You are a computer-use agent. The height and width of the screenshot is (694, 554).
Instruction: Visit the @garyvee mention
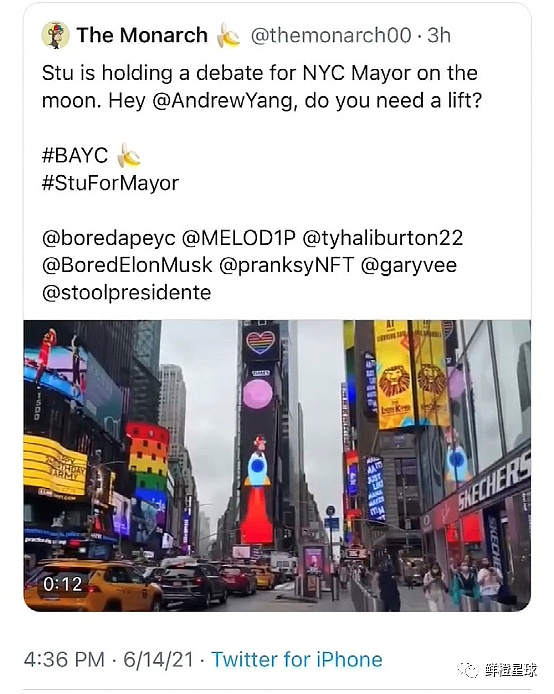(409, 266)
